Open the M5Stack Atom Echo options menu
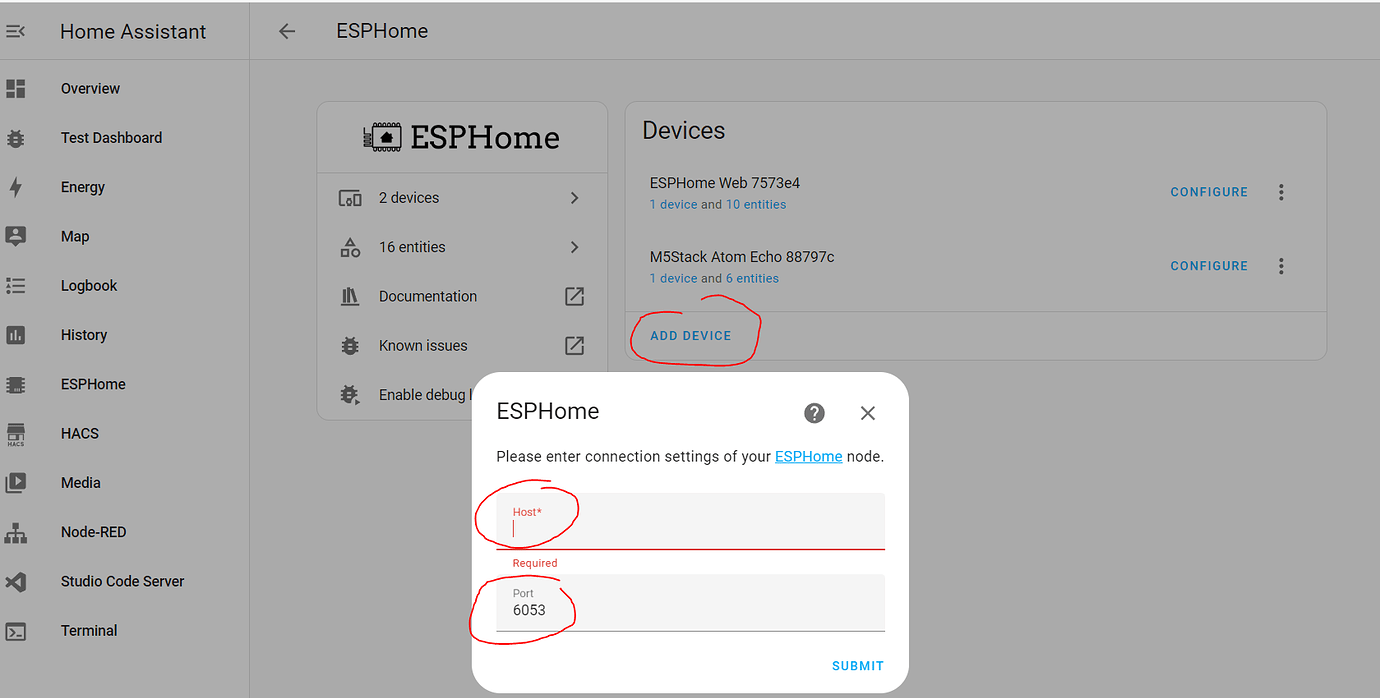1380x698 pixels. [1281, 266]
